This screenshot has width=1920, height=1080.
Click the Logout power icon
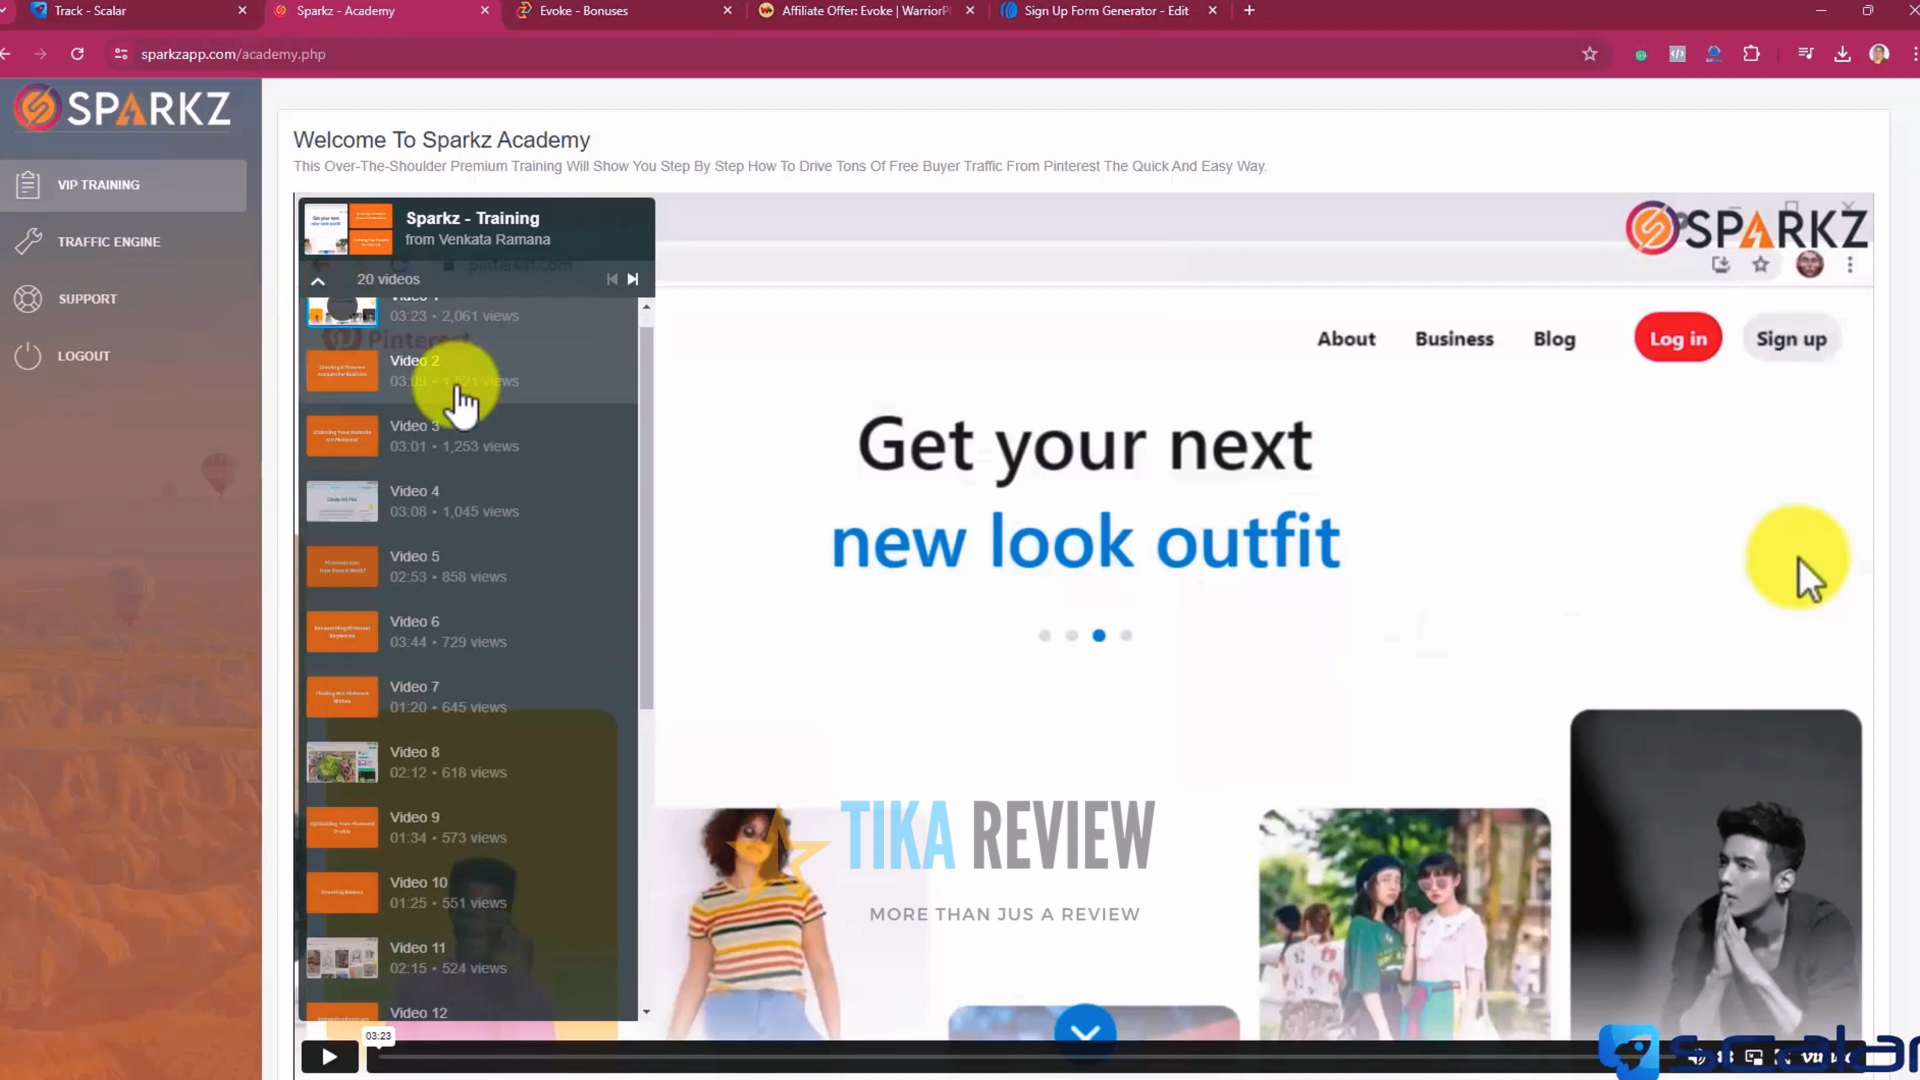28,356
